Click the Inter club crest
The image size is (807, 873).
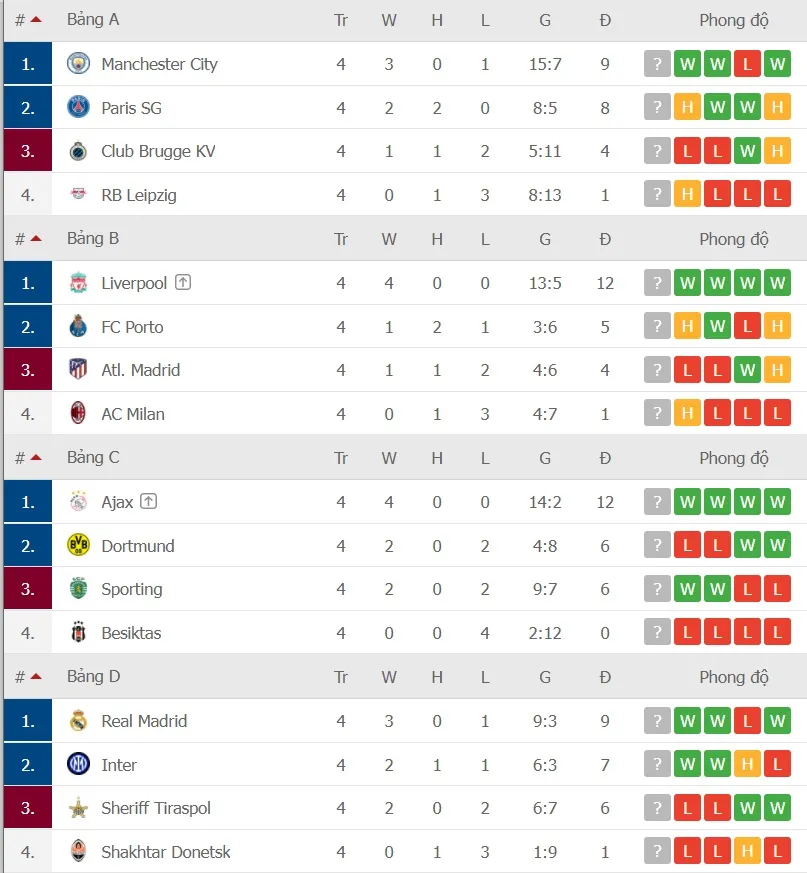coord(80,764)
